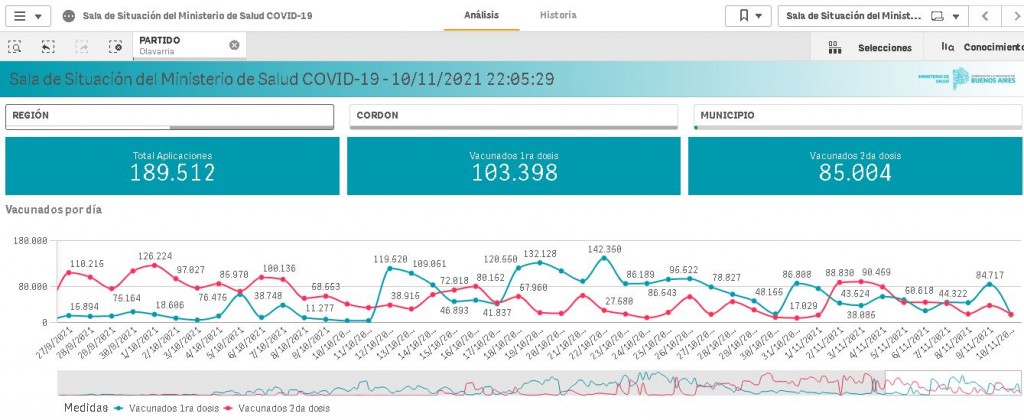Open the MUNICIPIO filter pane
The width and height of the screenshot is (1024, 420).
pos(857,117)
